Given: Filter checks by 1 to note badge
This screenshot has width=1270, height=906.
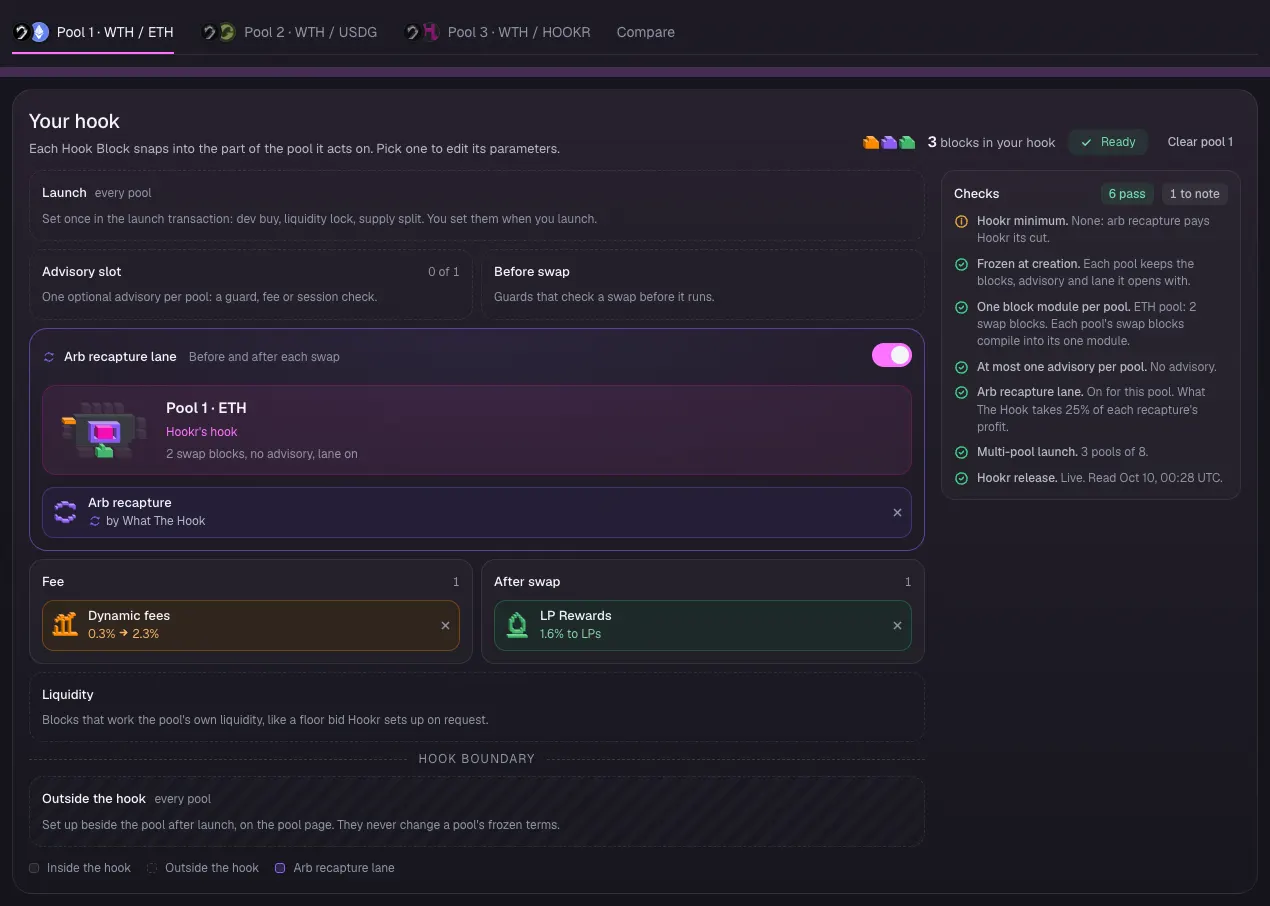Looking at the screenshot, I should coord(1194,194).
